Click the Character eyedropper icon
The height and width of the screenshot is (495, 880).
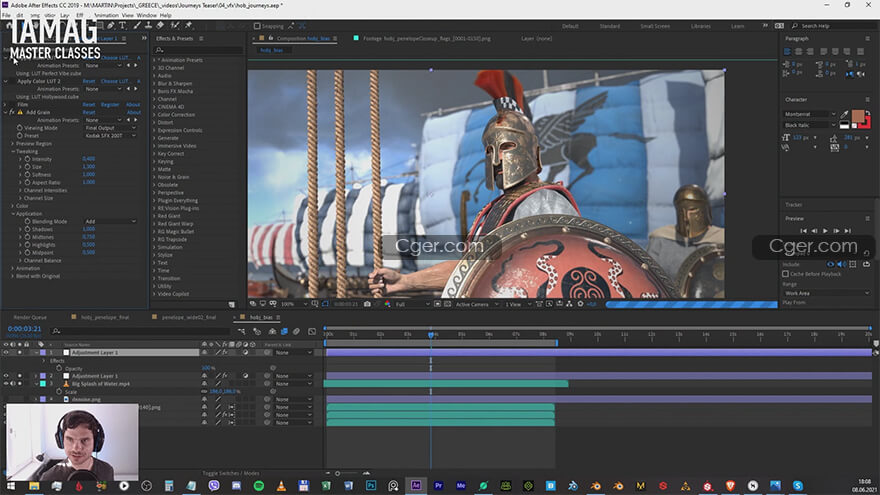[x=844, y=114]
